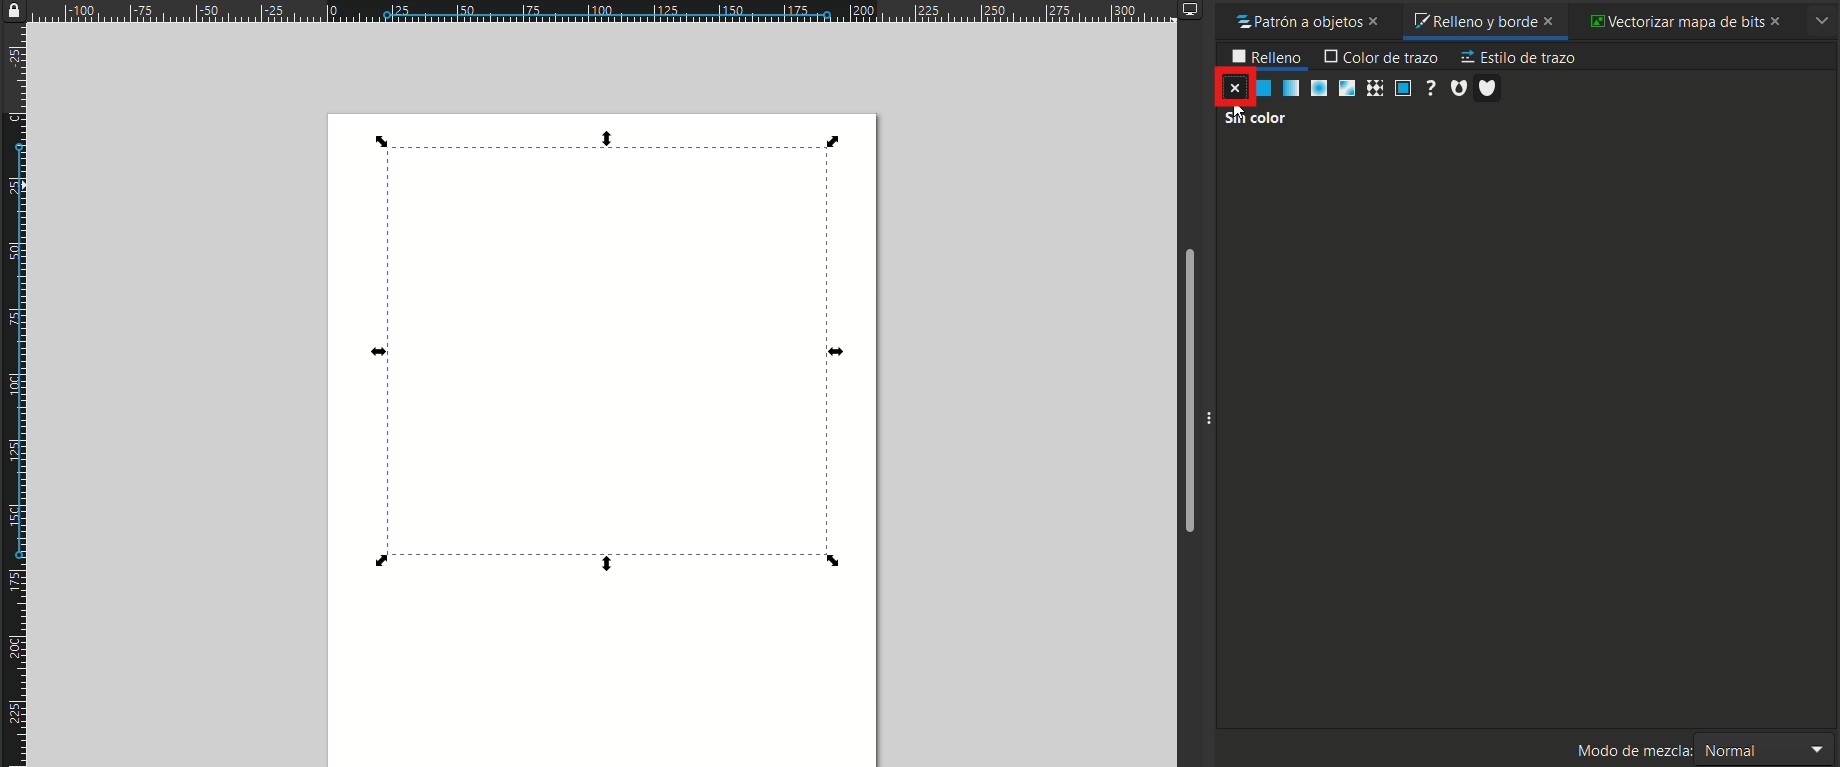Open Estilo de trazo sub-tab
Viewport: 1840px width, 767px height.
pos(1517,57)
